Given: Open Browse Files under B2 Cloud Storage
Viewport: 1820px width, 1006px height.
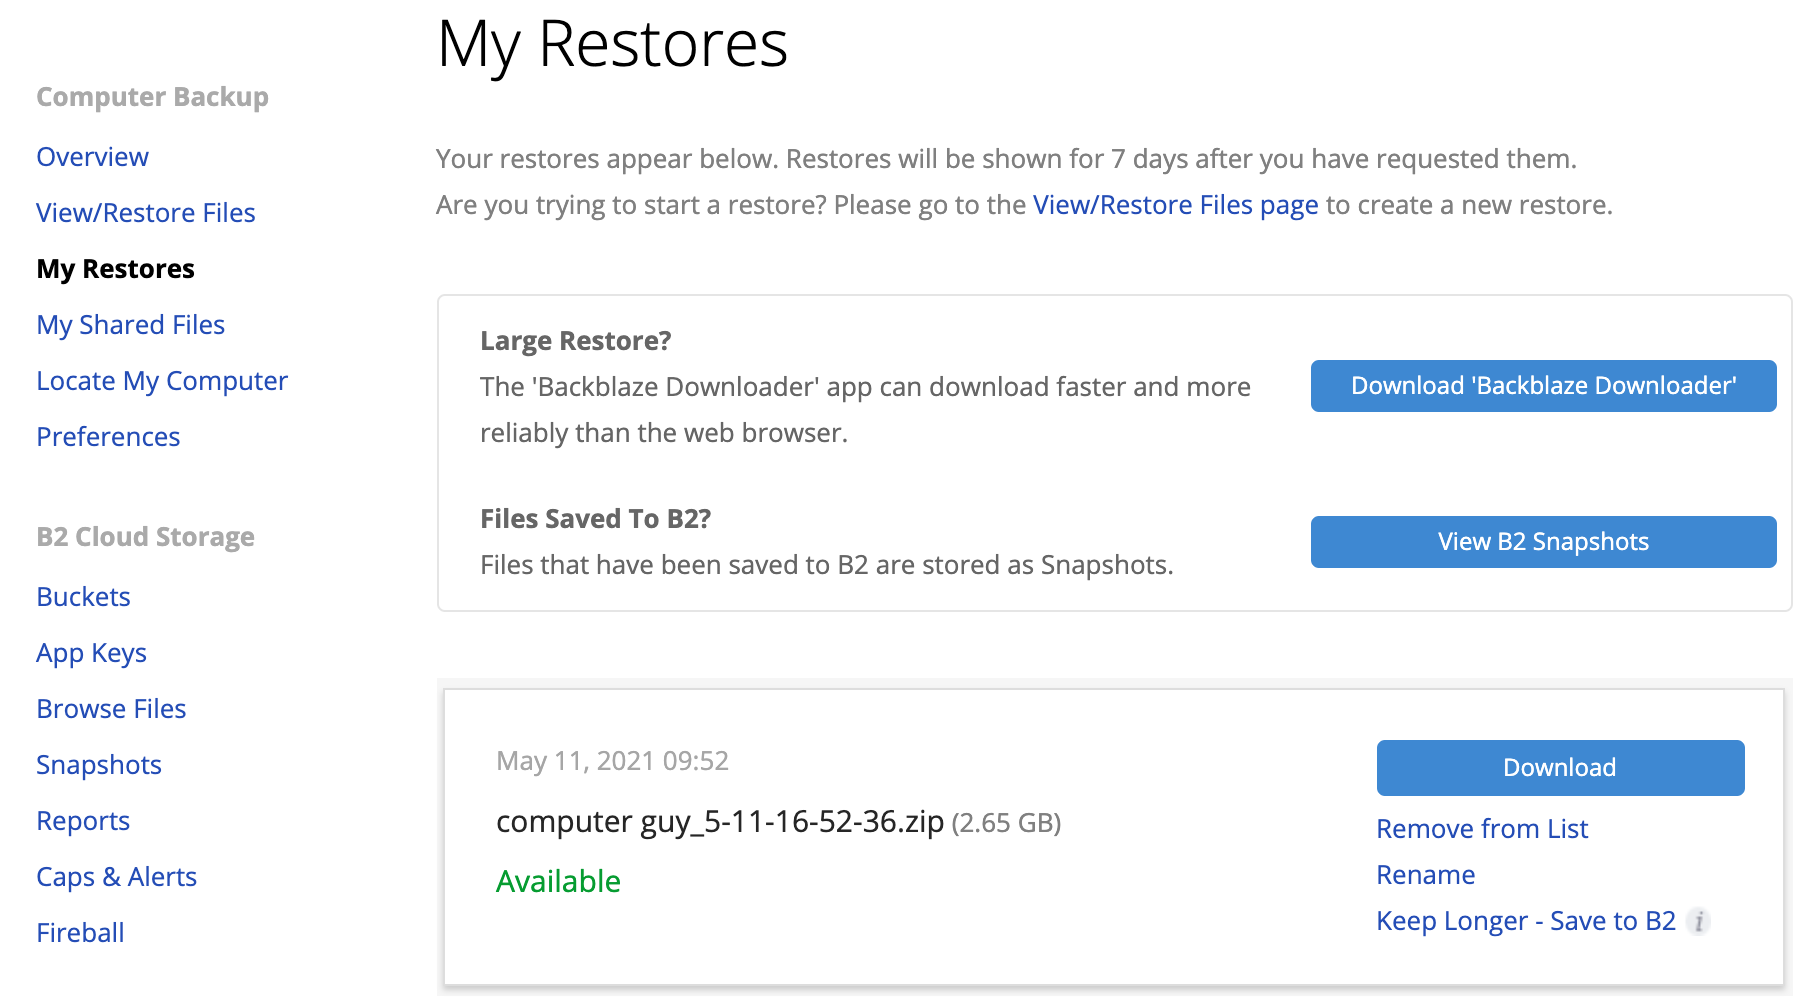Looking at the screenshot, I should pos(111,709).
